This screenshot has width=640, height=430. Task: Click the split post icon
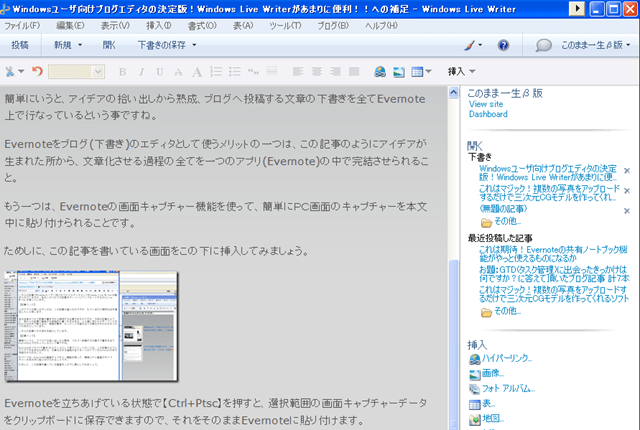pos(272,72)
